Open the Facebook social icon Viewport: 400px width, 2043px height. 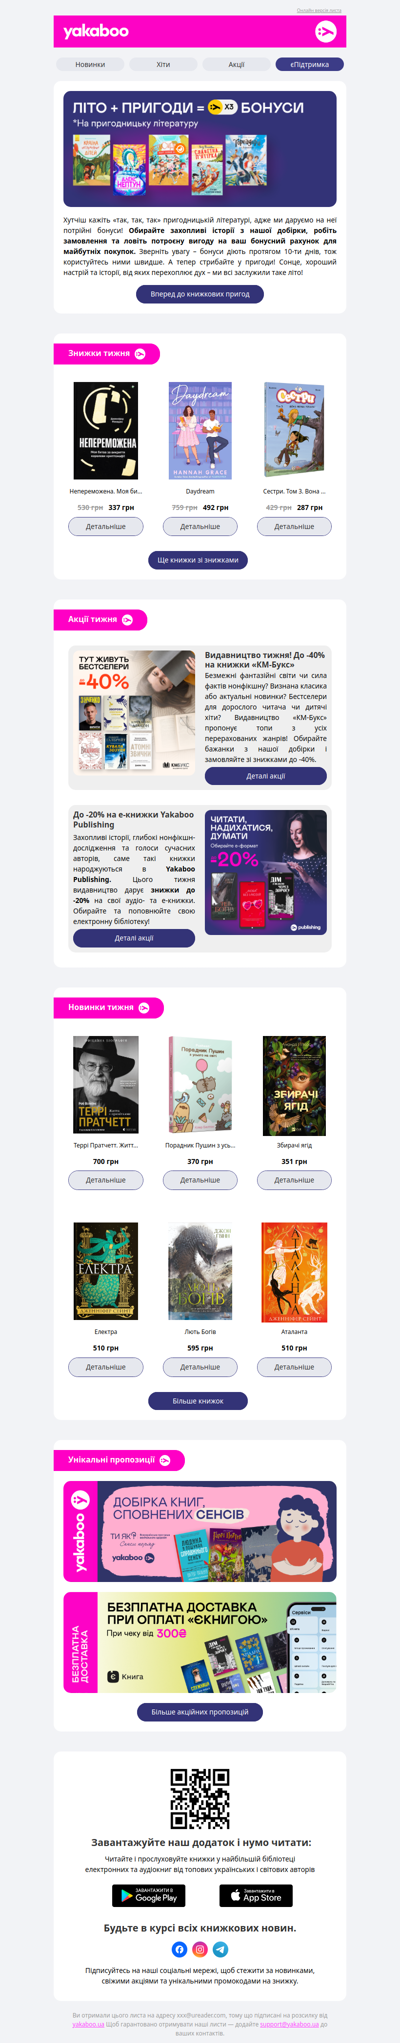click(179, 1948)
